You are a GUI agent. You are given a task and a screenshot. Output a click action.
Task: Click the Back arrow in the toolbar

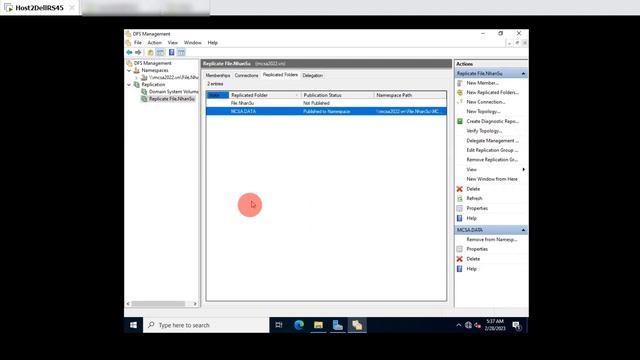click(x=129, y=53)
